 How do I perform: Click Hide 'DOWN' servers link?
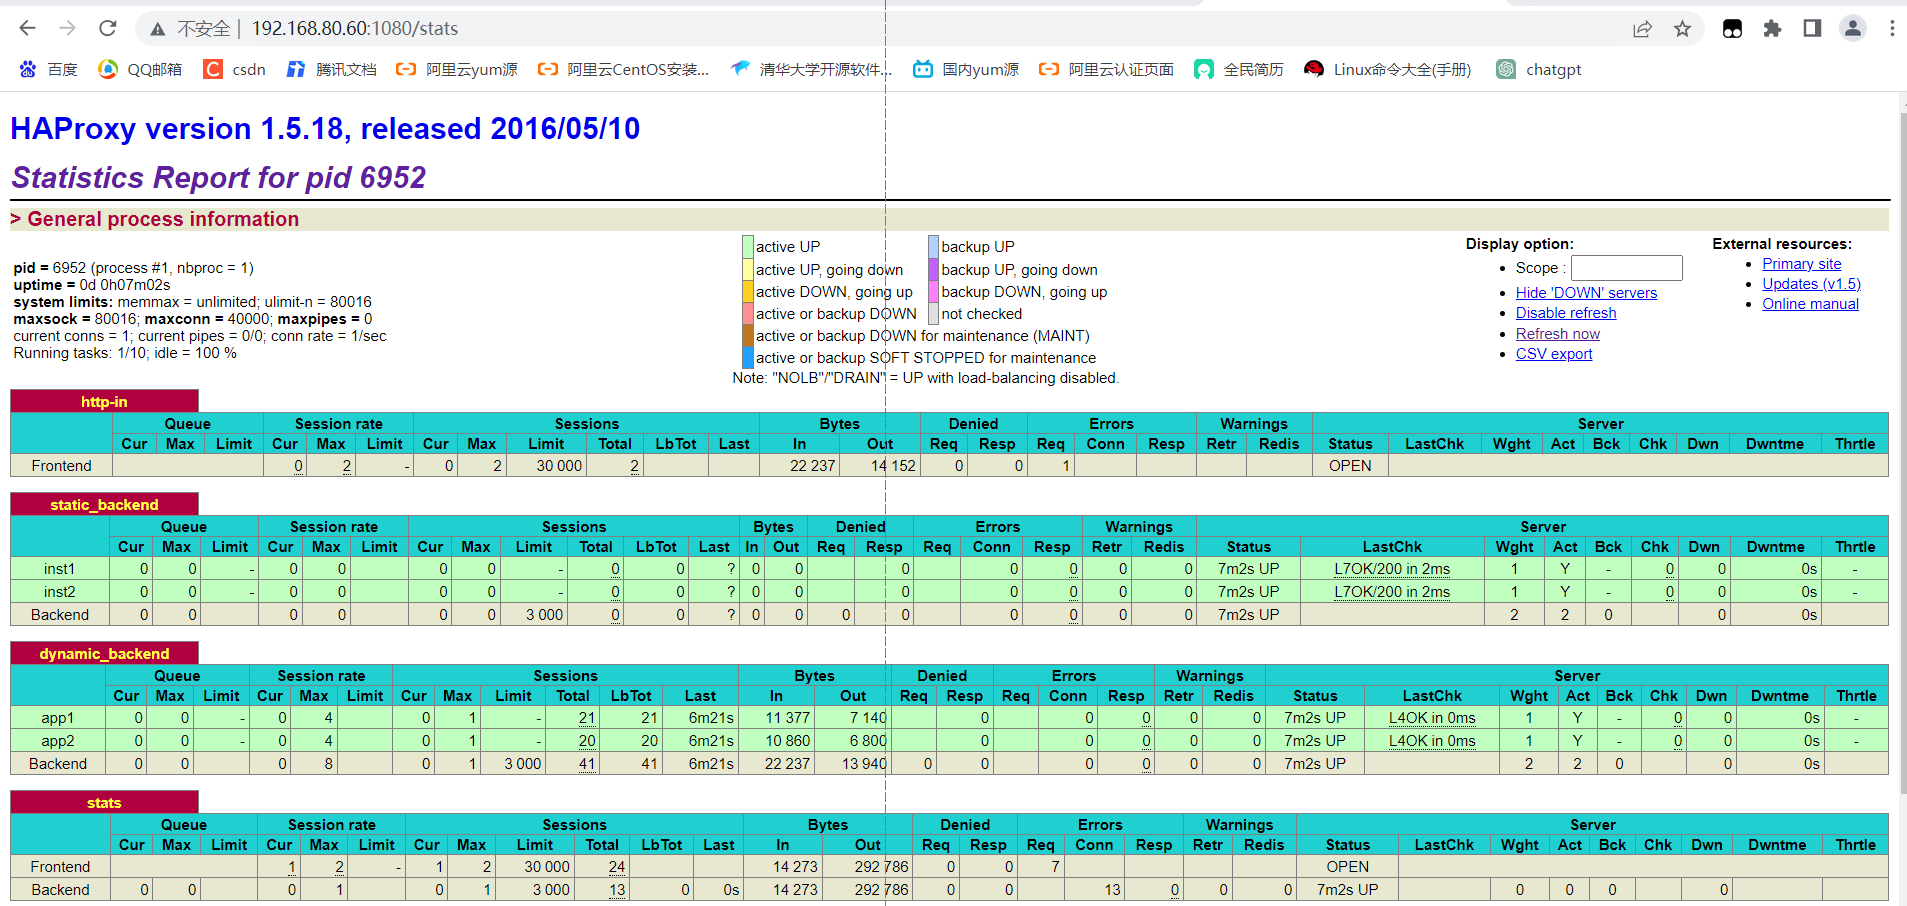coord(1586,293)
